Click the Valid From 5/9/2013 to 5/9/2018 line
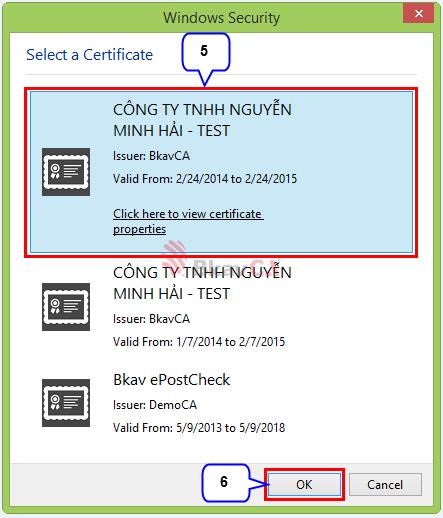443x518 pixels. tap(199, 428)
